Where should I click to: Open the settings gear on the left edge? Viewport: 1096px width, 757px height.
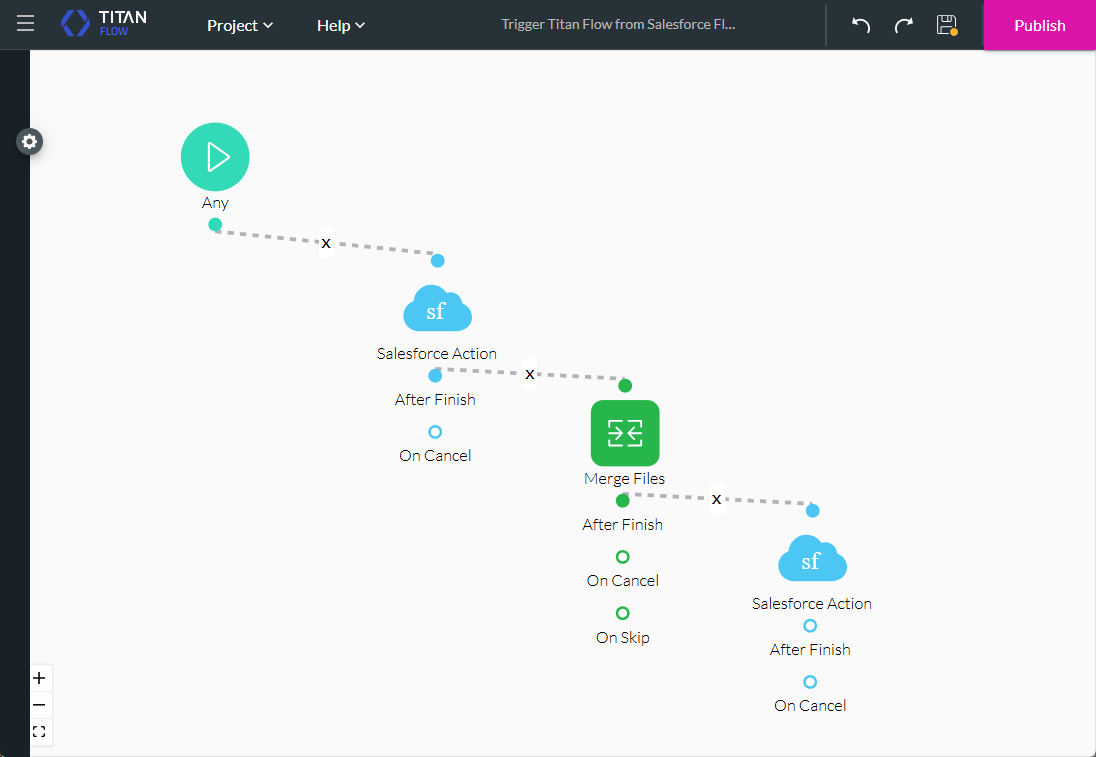pyautogui.click(x=29, y=142)
